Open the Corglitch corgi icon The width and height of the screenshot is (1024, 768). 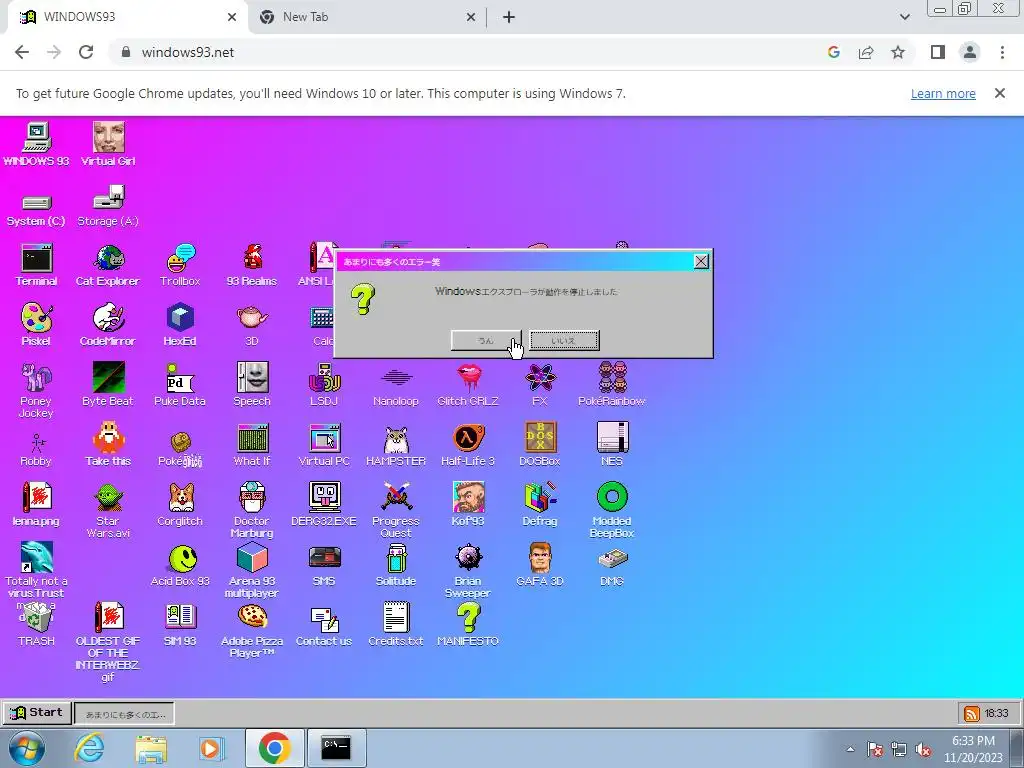point(180,505)
